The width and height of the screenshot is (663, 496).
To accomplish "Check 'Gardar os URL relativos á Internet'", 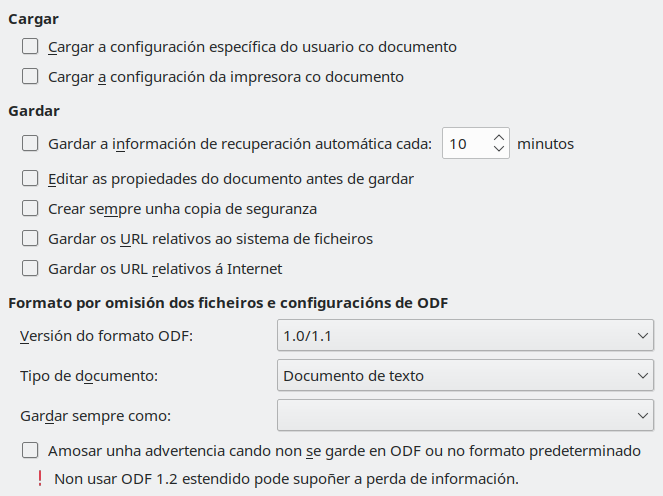I will [30, 268].
